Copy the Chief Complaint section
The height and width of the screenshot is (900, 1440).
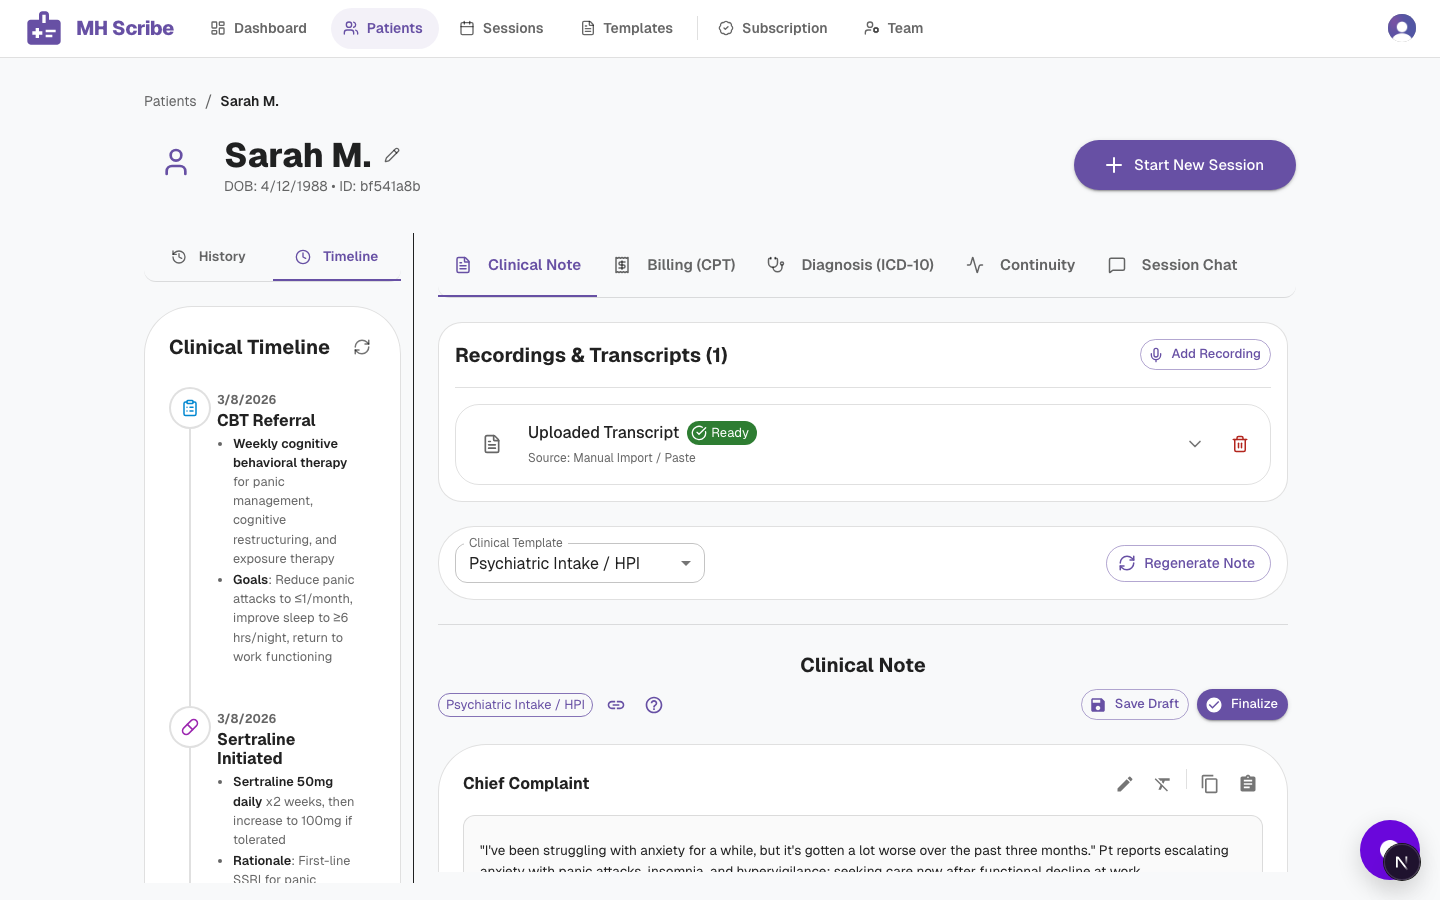(1210, 784)
